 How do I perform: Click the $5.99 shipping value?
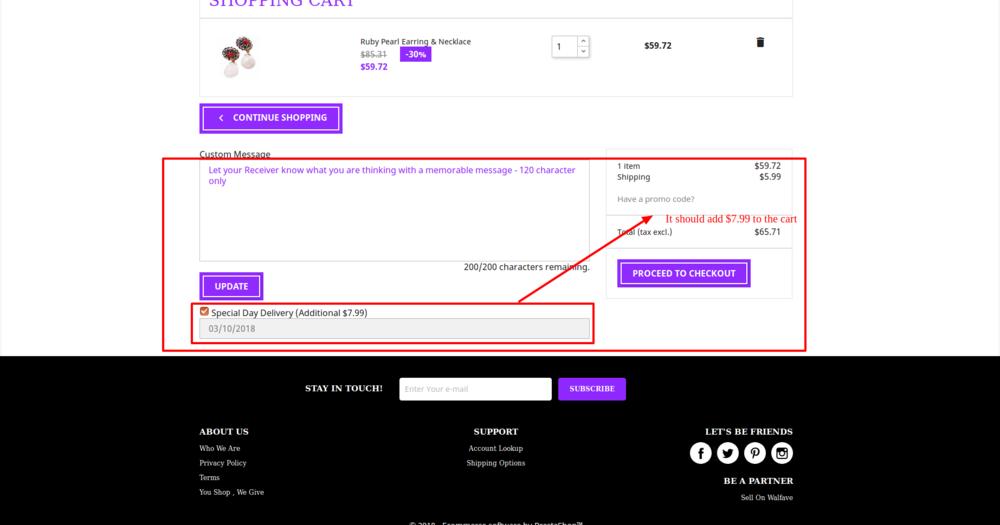pyautogui.click(x=770, y=177)
